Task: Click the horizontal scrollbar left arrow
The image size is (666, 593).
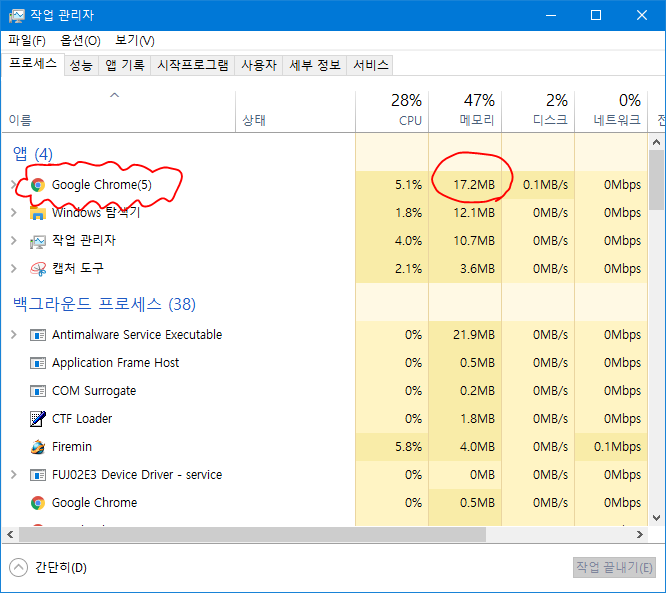Action: pos(10,535)
